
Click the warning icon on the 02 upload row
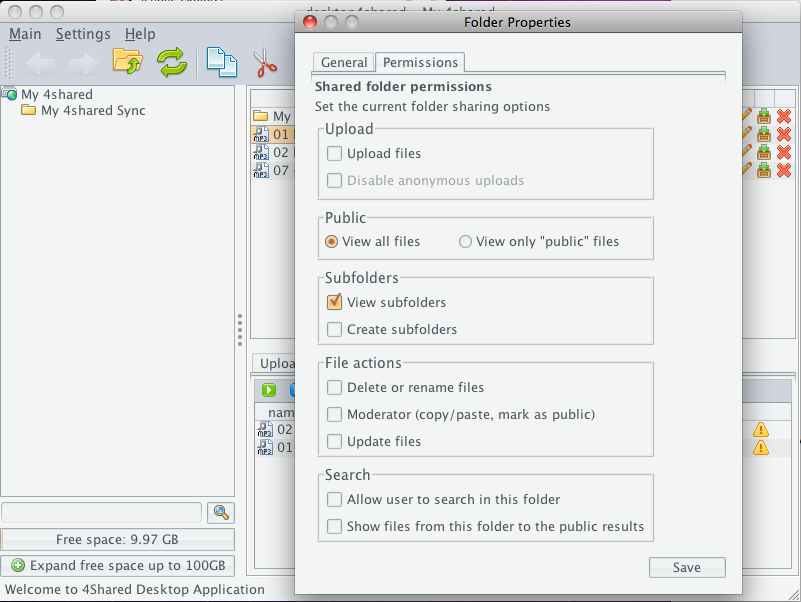coord(761,429)
